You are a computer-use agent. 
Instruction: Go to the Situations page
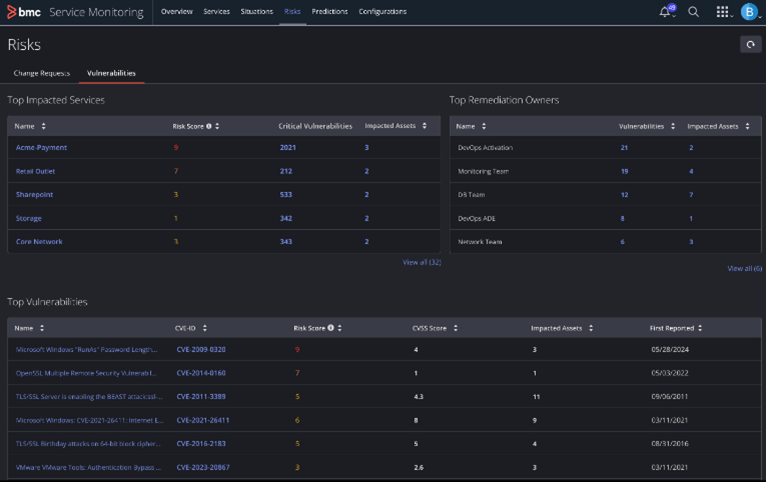(x=257, y=12)
